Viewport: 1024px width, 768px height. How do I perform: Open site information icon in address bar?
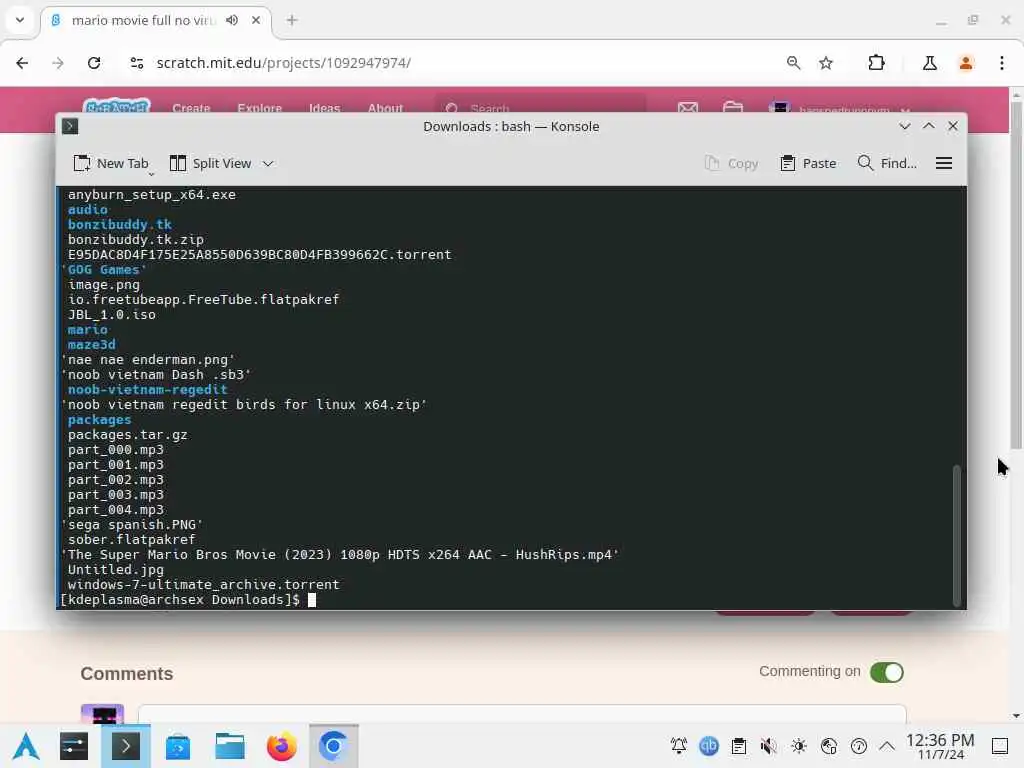136,63
